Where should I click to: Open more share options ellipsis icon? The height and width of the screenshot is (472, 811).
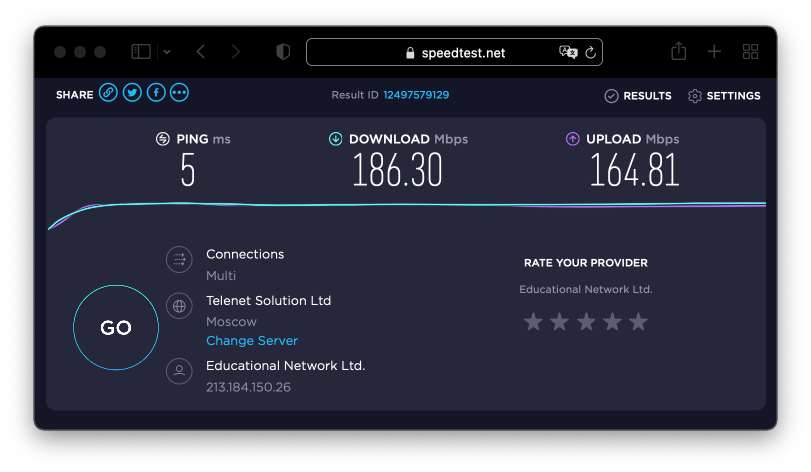[x=179, y=93]
